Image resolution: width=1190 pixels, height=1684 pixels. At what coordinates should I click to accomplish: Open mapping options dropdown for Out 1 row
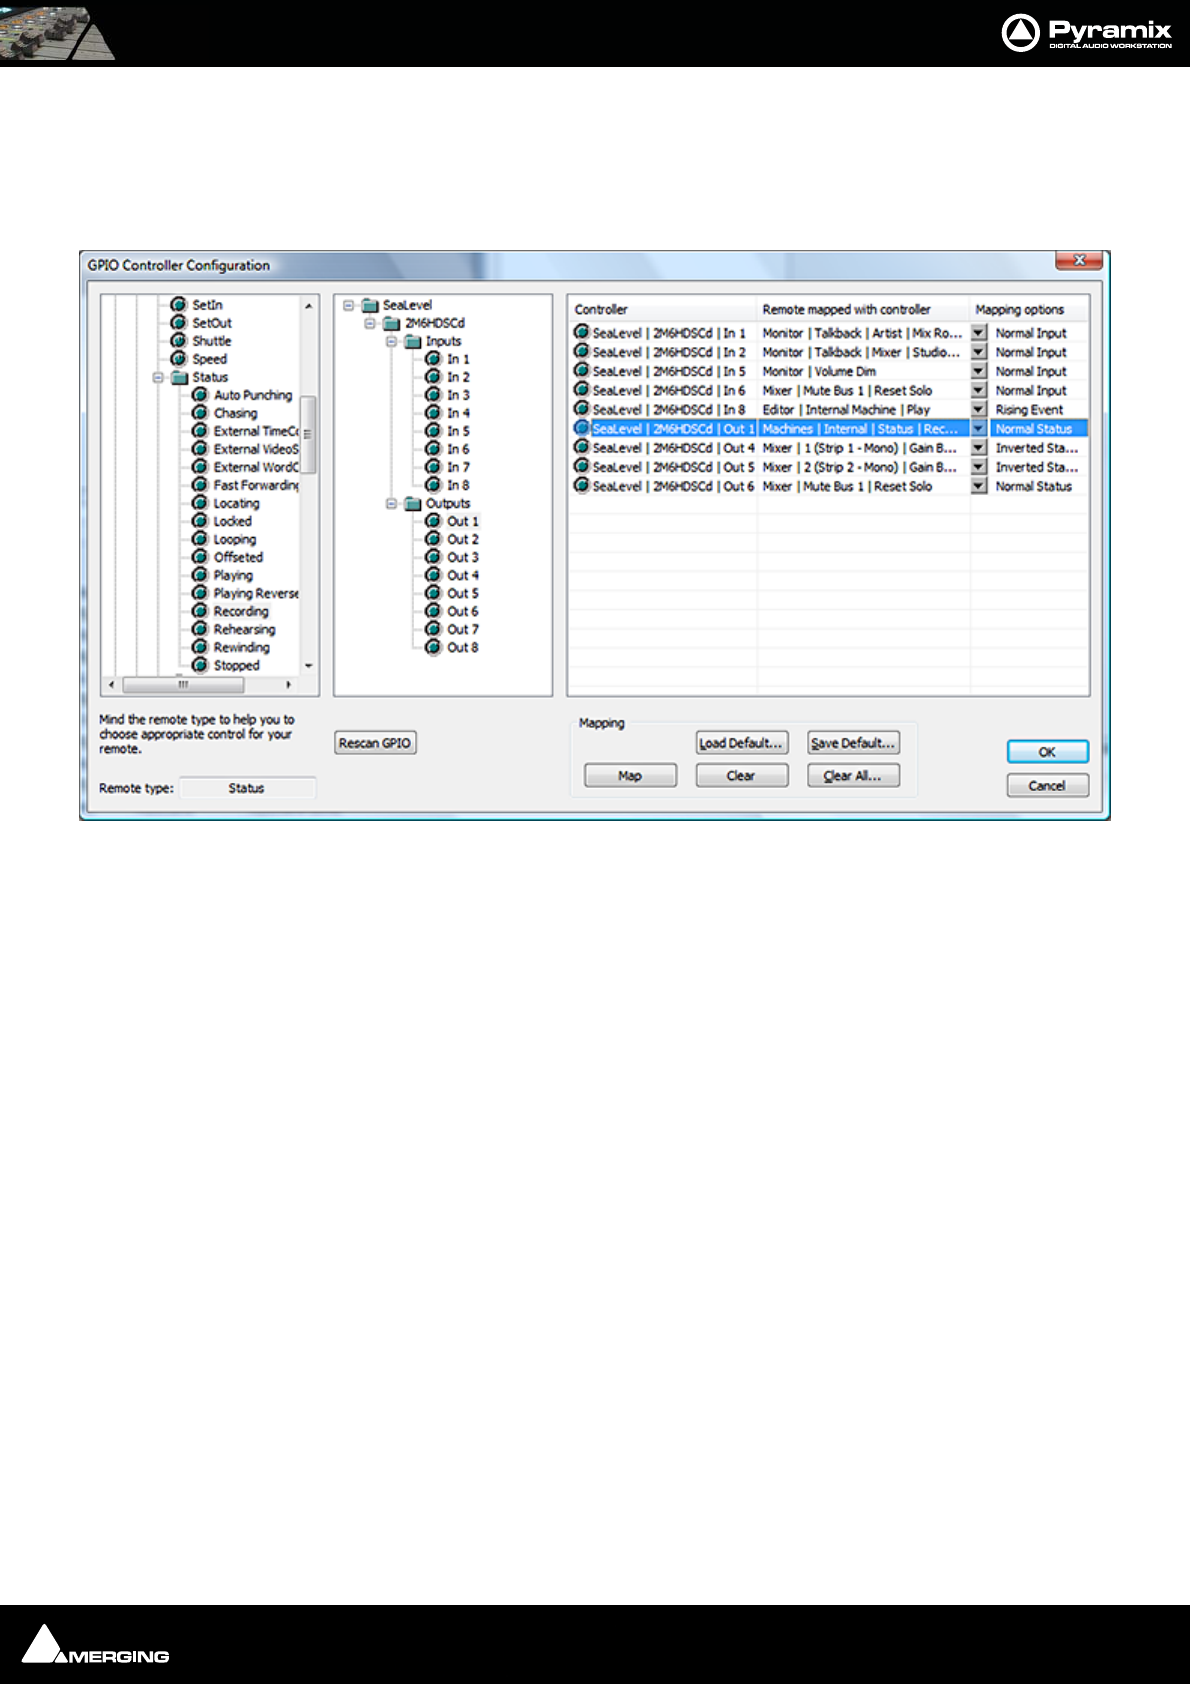[979, 428]
